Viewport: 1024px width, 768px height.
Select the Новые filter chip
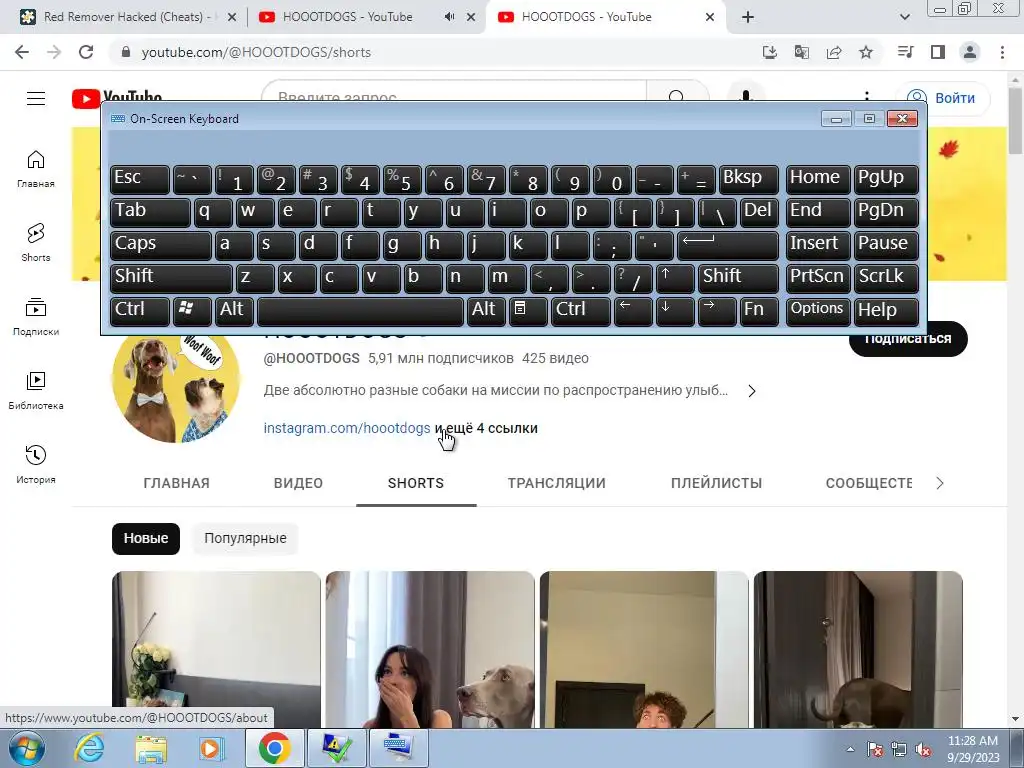[146, 539]
